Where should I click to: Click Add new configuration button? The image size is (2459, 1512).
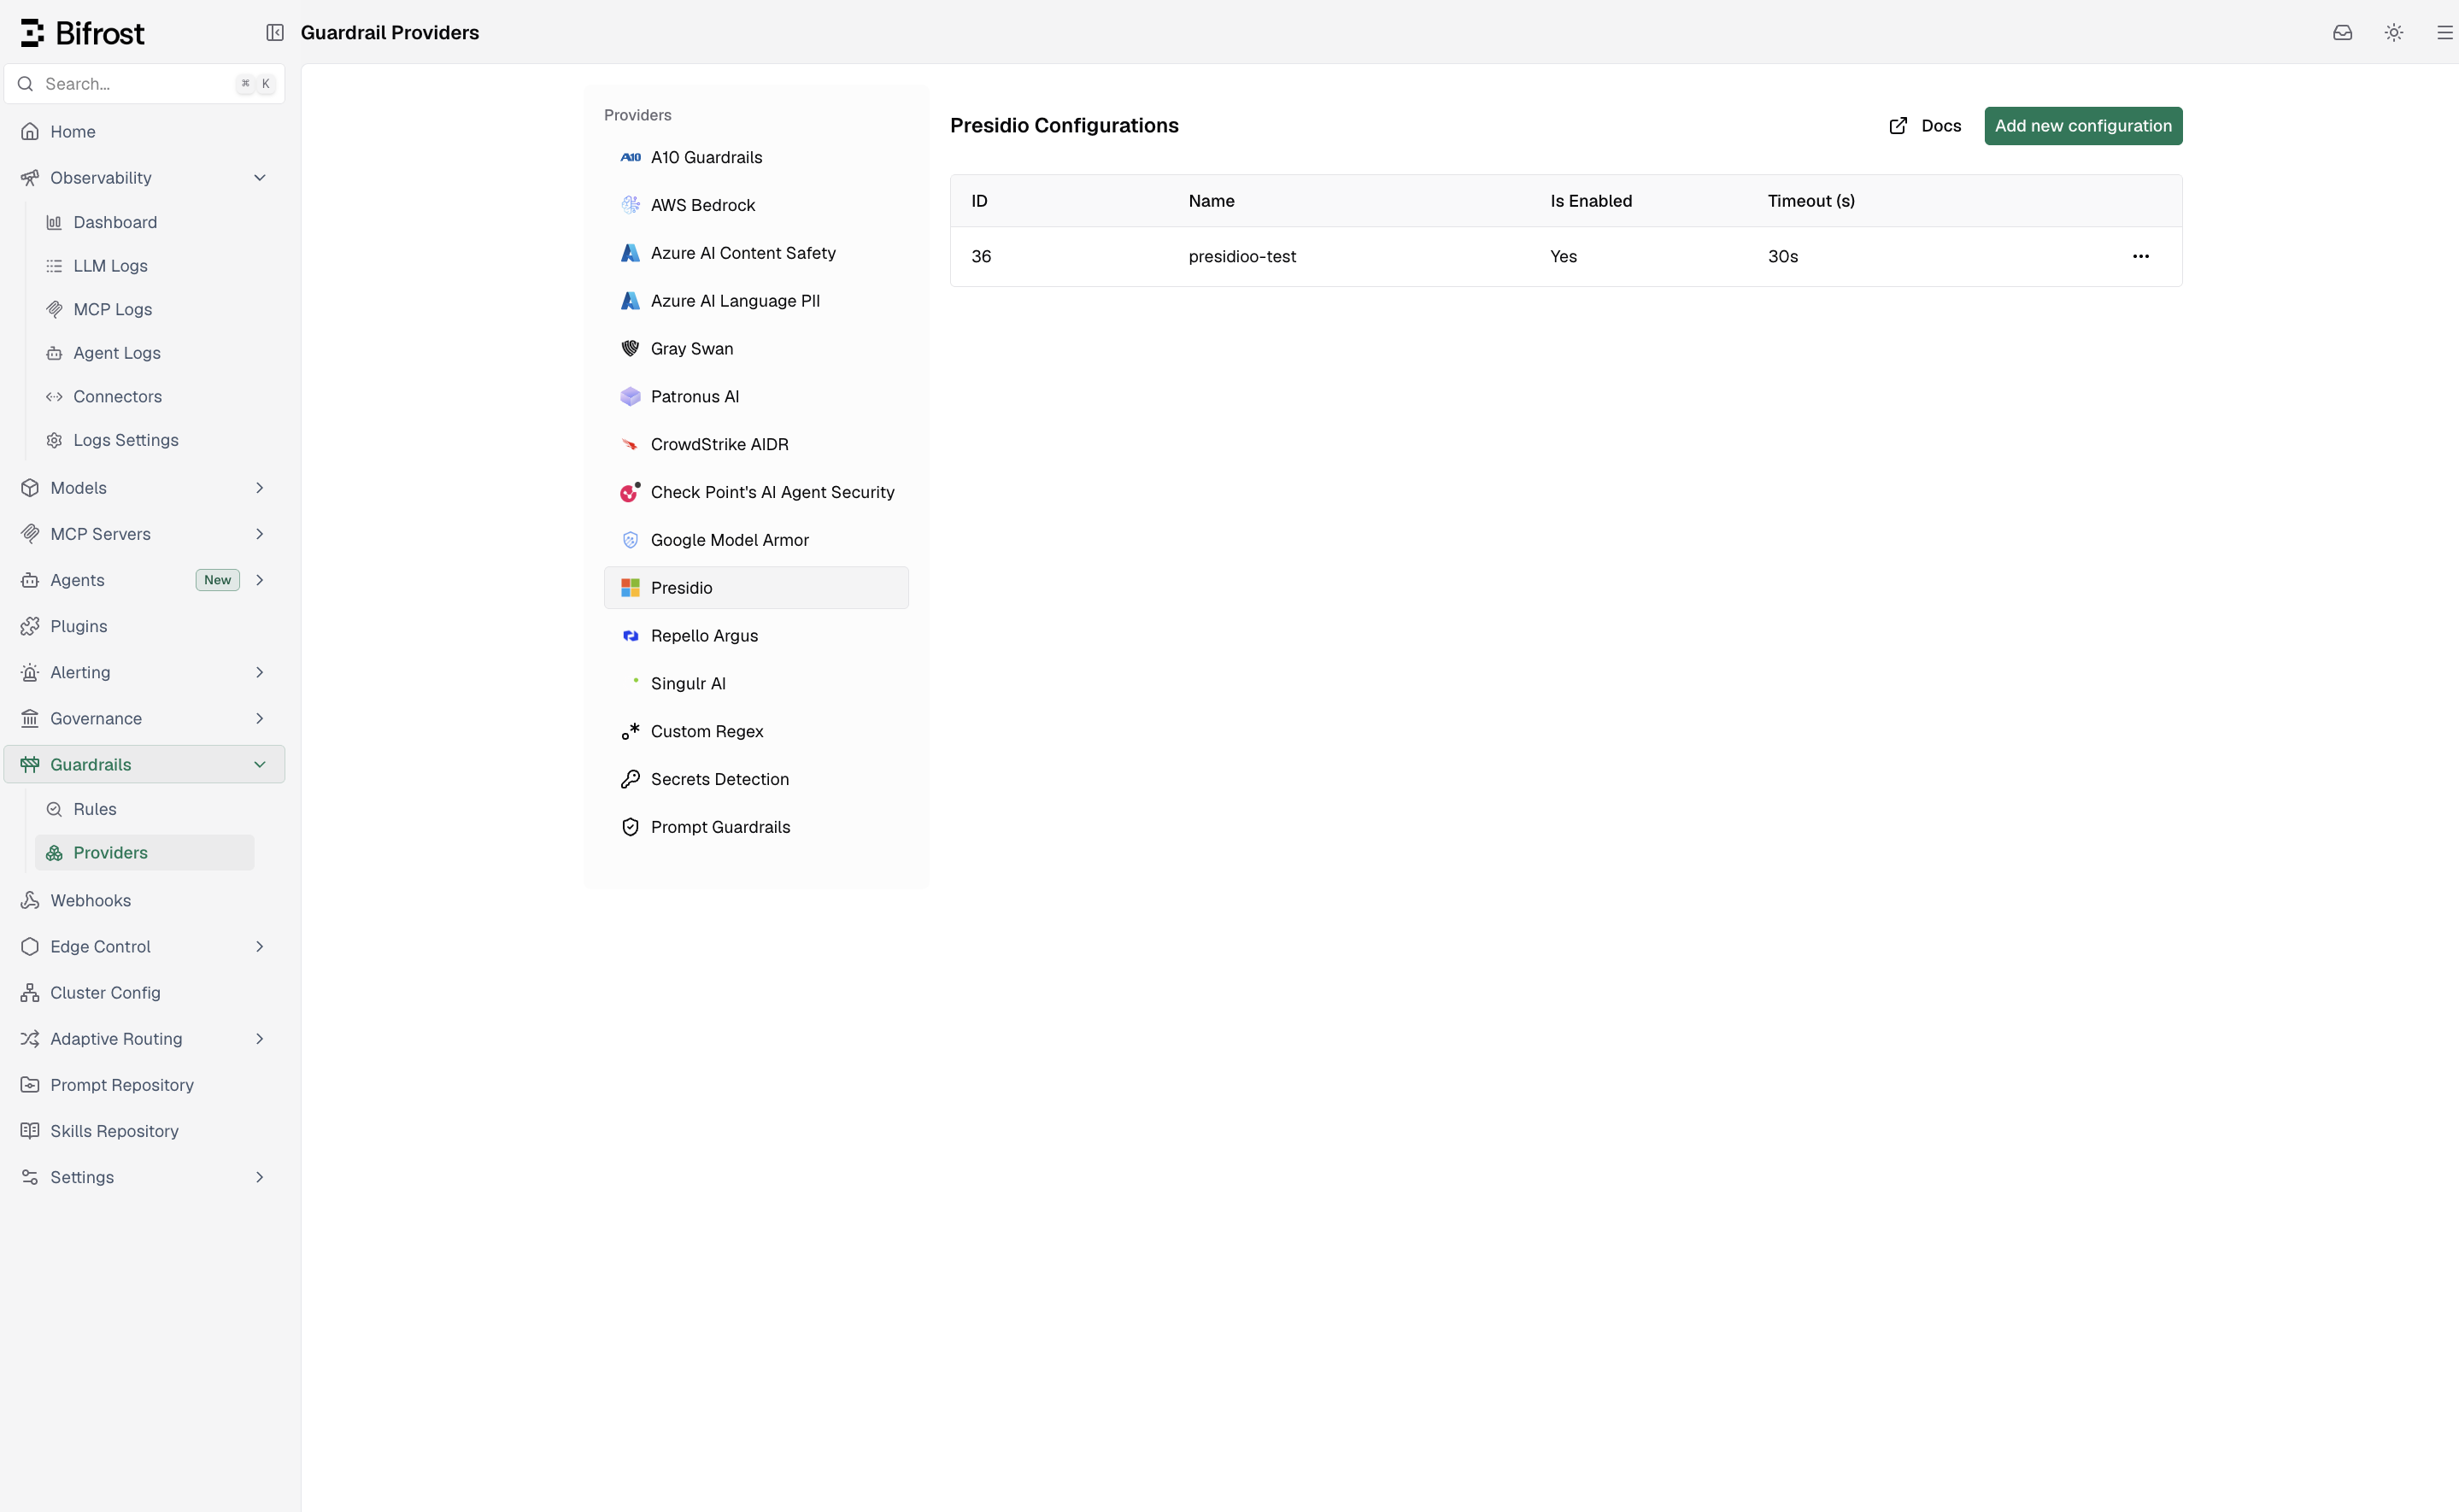coord(2083,126)
